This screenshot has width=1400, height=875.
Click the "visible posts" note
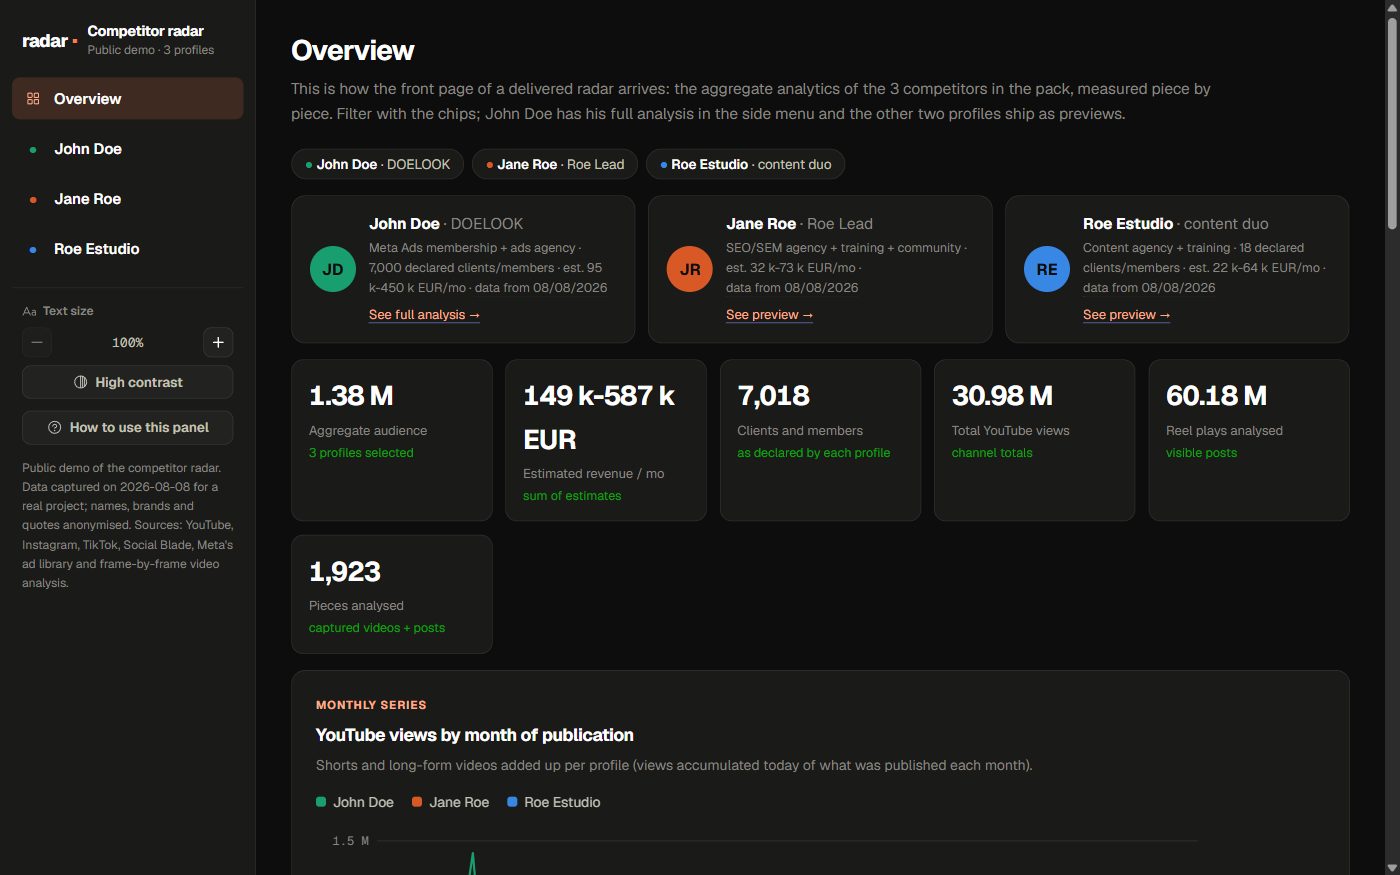pos(1201,453)
